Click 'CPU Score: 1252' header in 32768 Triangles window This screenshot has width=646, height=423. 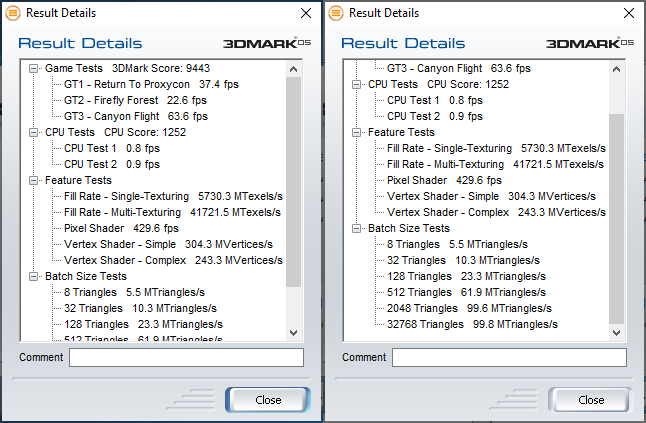click(x=468, y=84)
